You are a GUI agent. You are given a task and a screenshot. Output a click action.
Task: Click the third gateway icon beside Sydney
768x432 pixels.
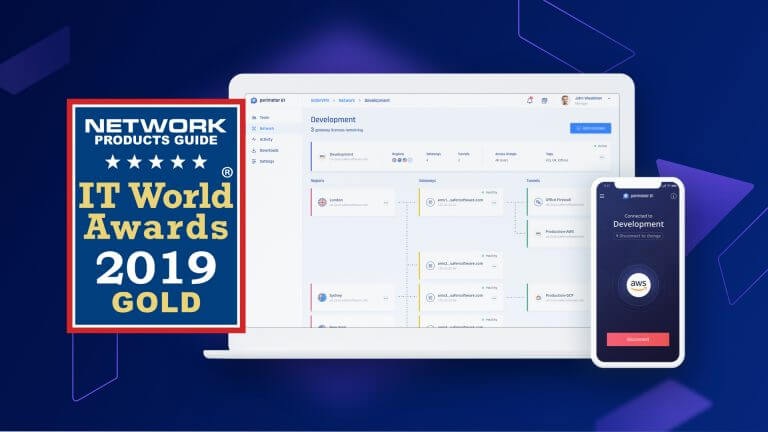[x=430, y=297]
